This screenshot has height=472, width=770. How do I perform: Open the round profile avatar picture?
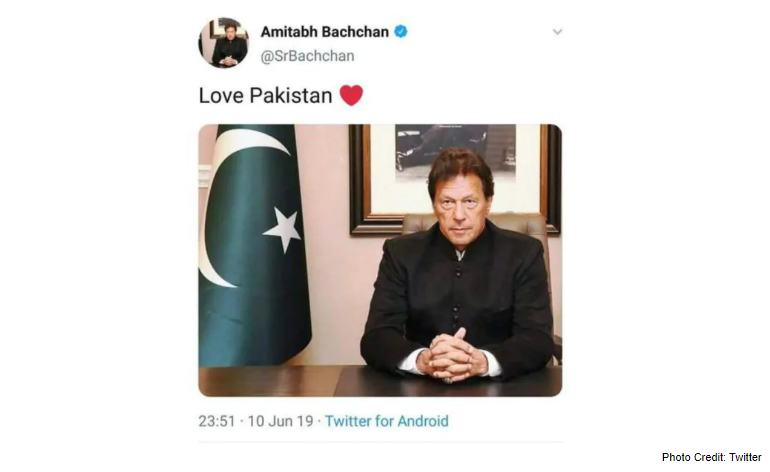click(x=223, y=43)
